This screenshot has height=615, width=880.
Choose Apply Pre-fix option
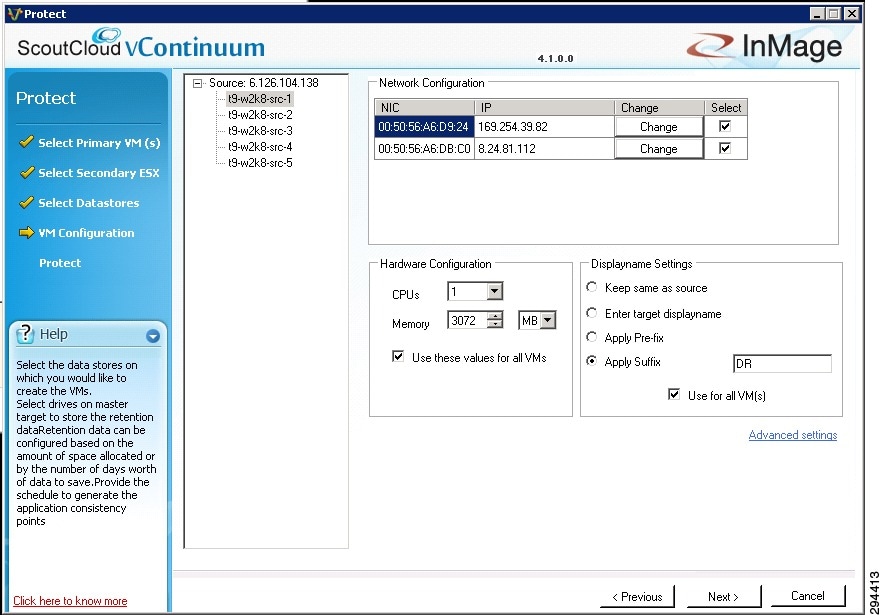coord(592,337)
